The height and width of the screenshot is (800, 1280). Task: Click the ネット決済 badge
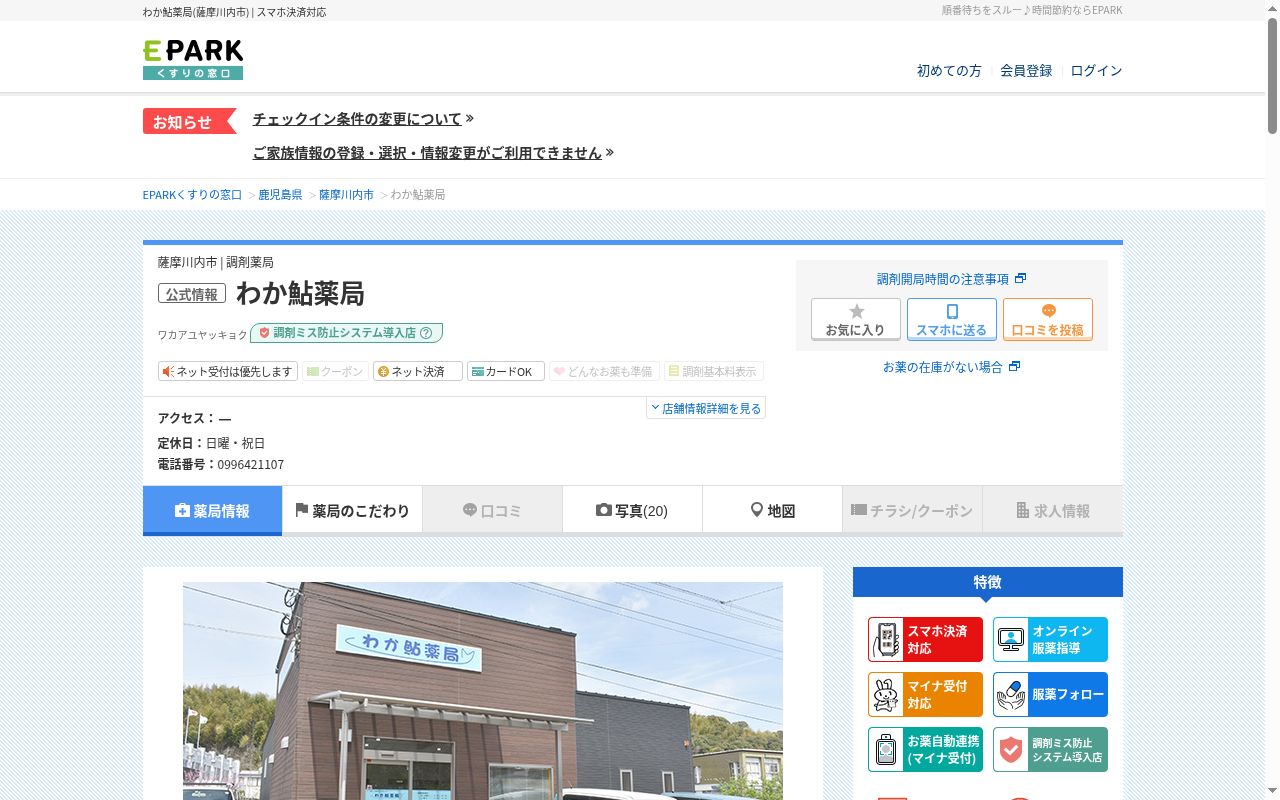(x=418, y=371)
